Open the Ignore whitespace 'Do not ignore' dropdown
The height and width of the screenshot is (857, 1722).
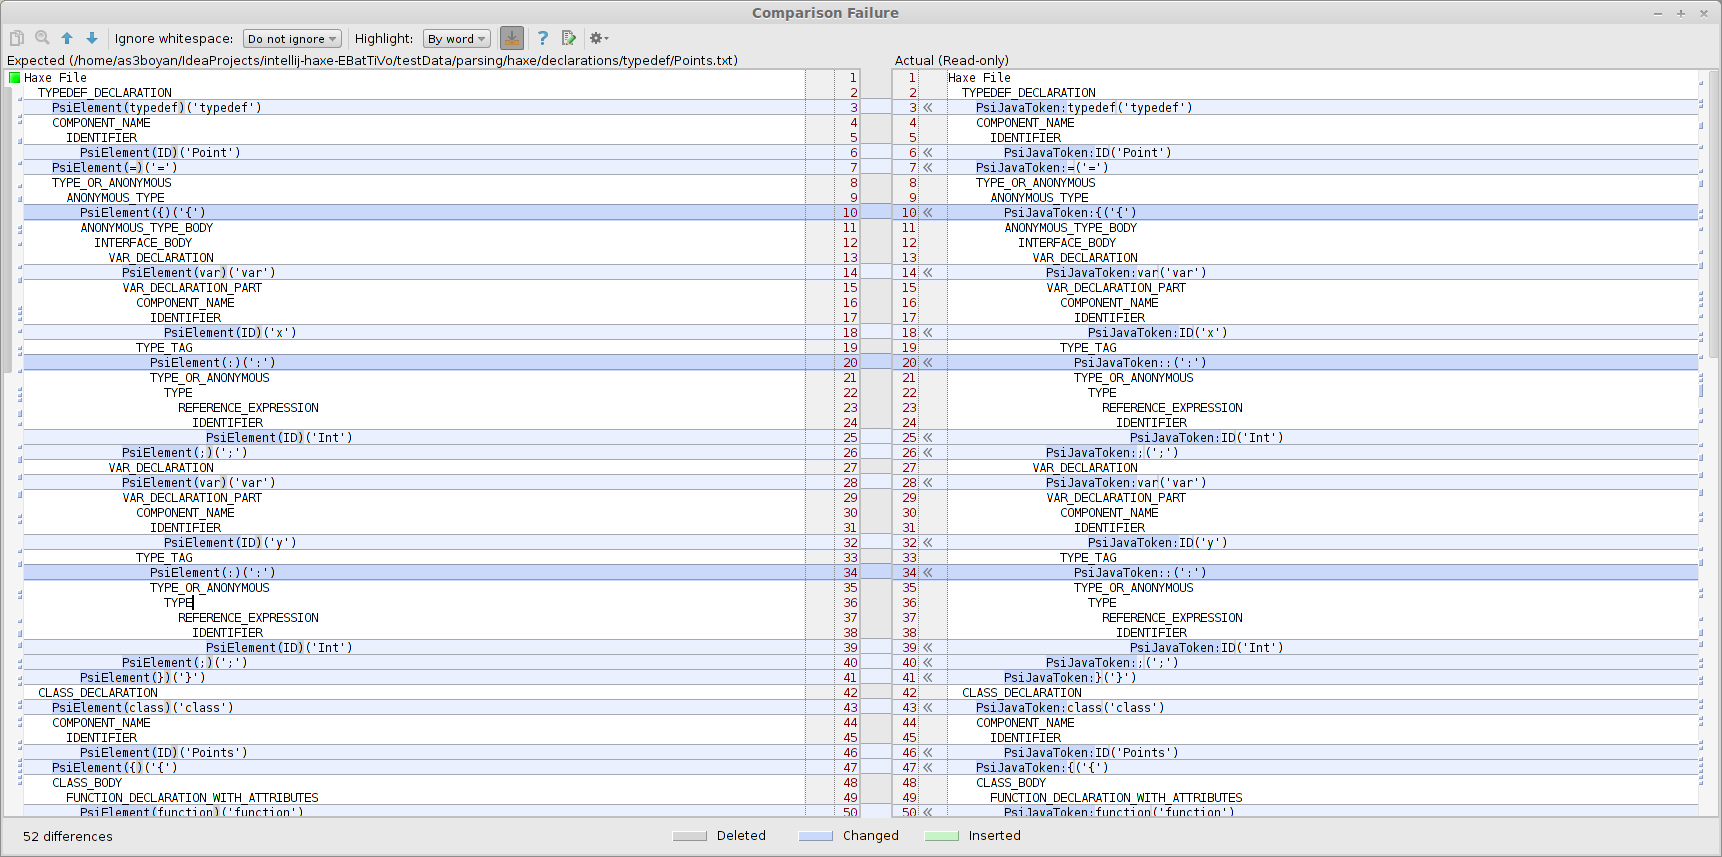click(x=292, y=39)
